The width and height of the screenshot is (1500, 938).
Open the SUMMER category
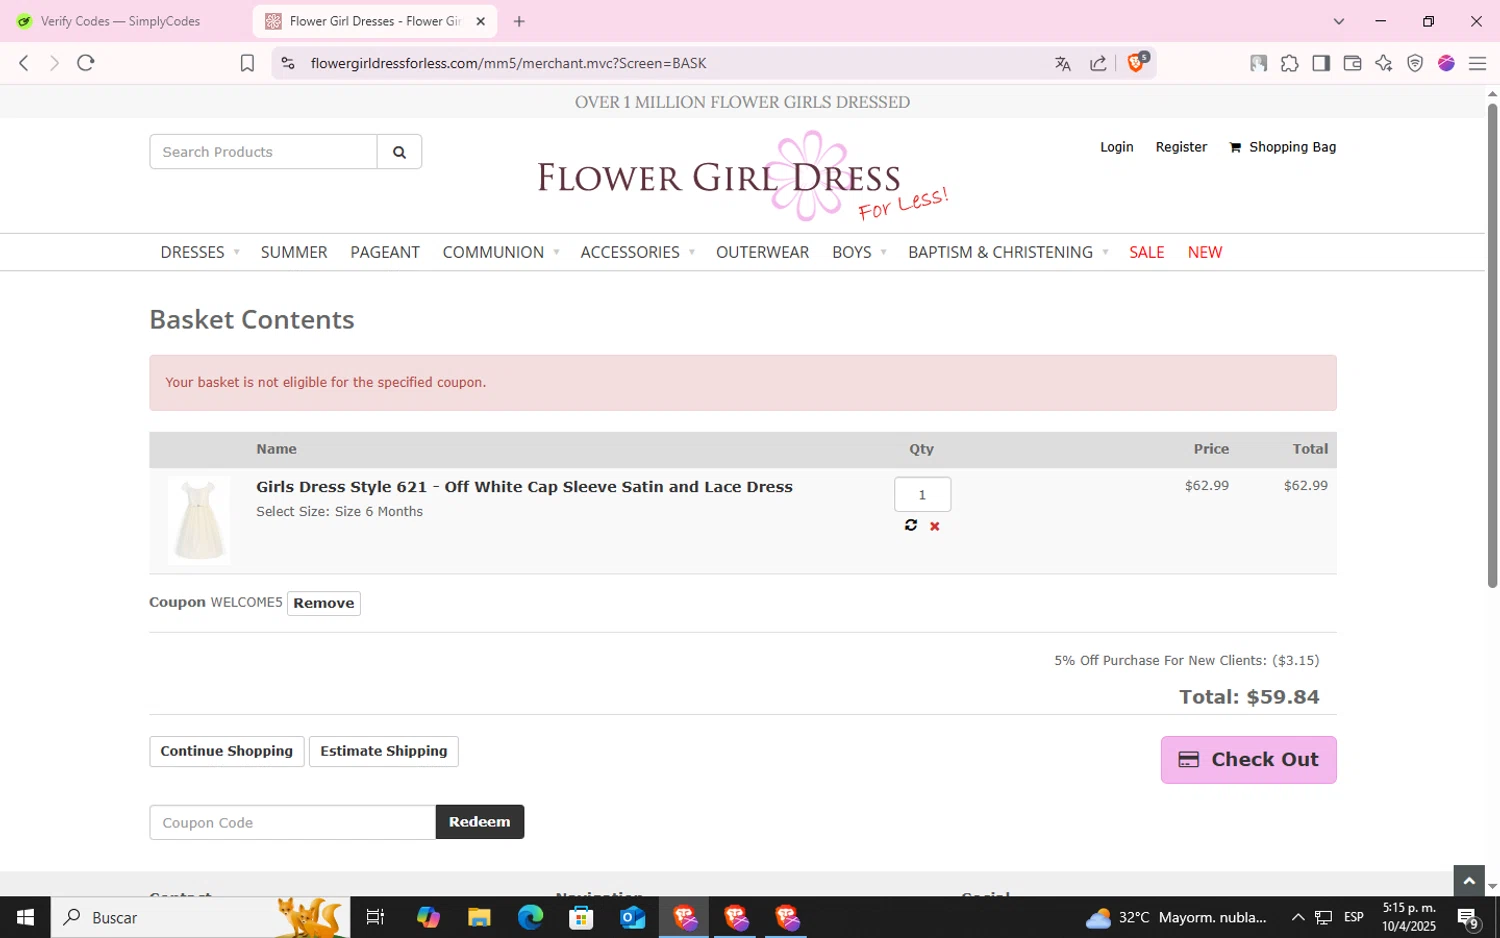[294, 252]
